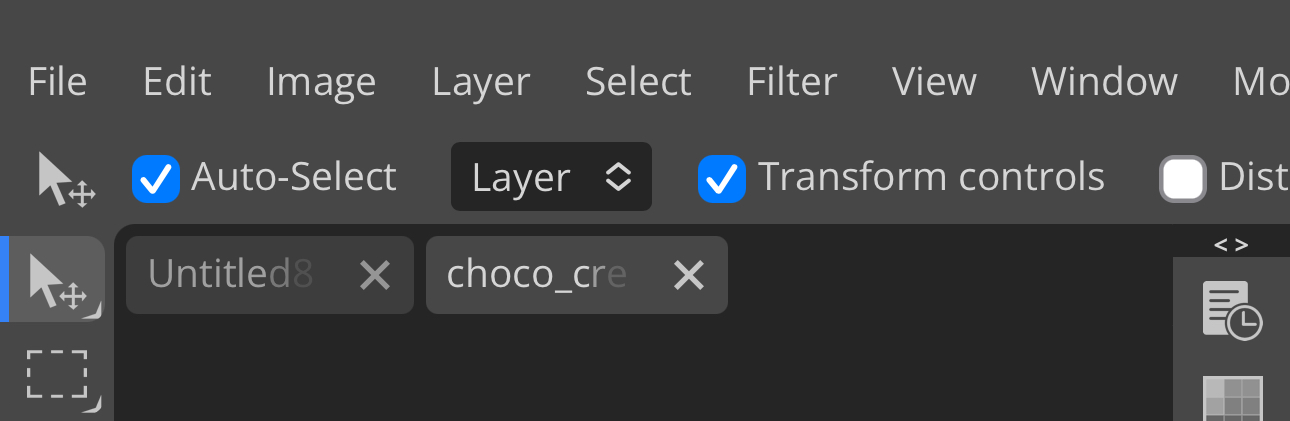Select the Move tool in the toolbar
Screen dimensions: 1290x421
58,280
